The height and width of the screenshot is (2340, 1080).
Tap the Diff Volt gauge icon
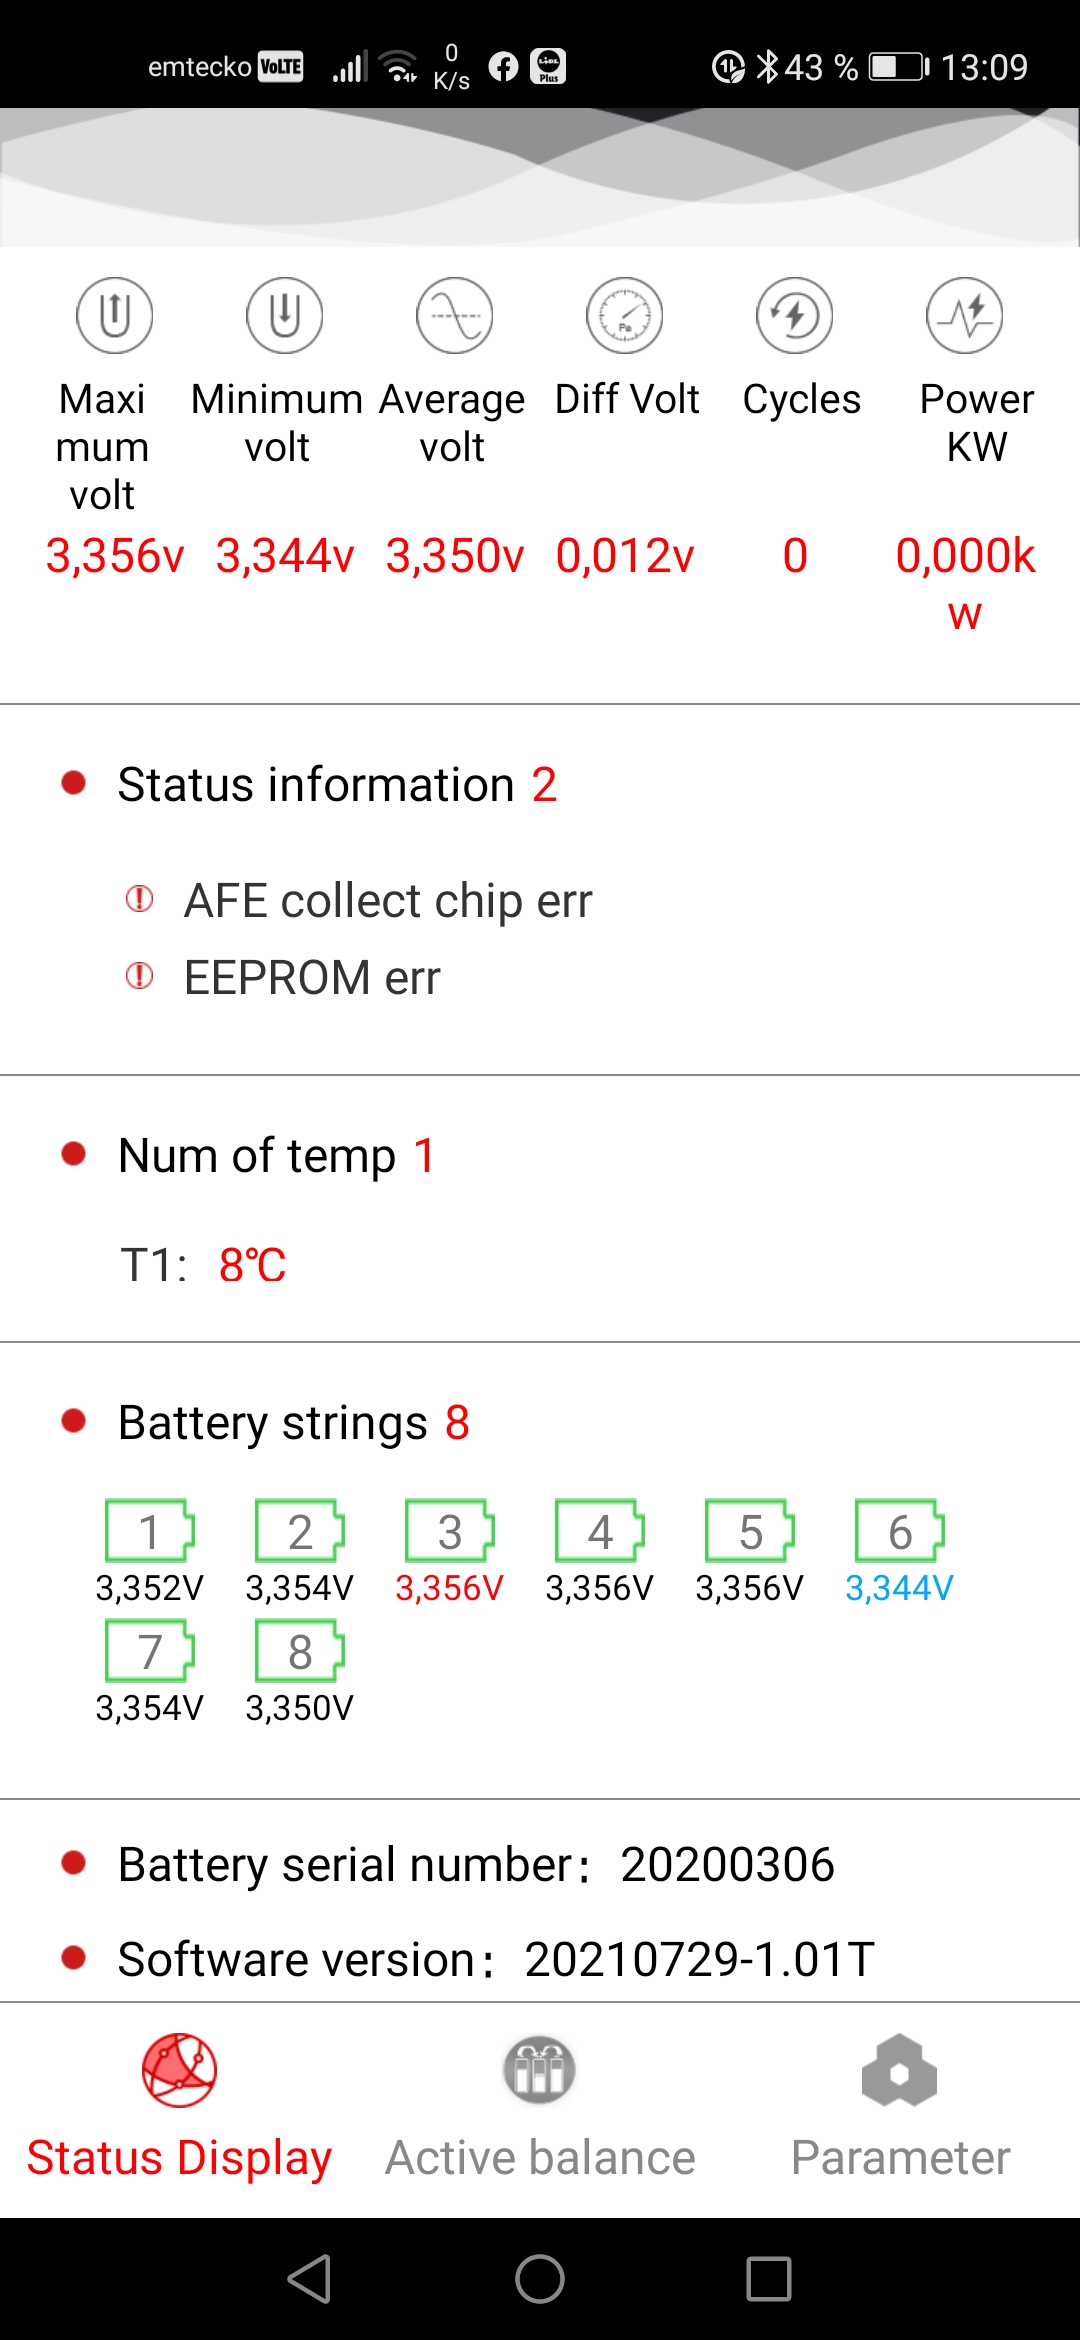[625, 315]
